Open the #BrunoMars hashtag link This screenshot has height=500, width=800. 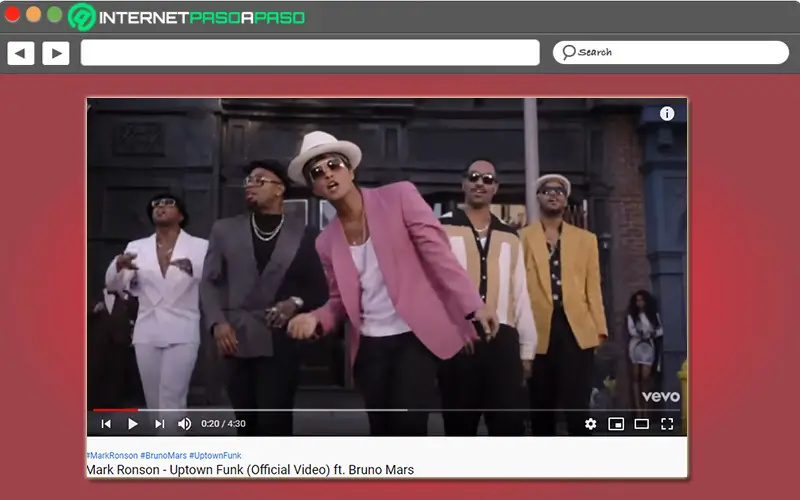pos(163,455)
